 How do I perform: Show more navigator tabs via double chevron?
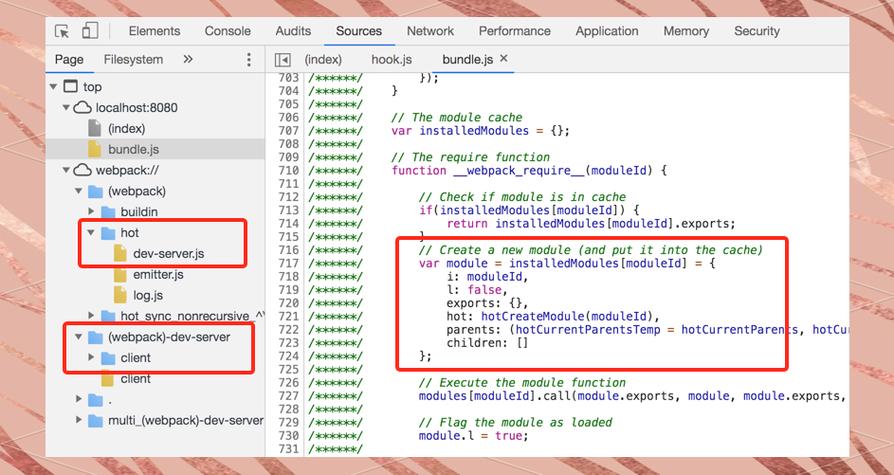click(x=188, y=59)
